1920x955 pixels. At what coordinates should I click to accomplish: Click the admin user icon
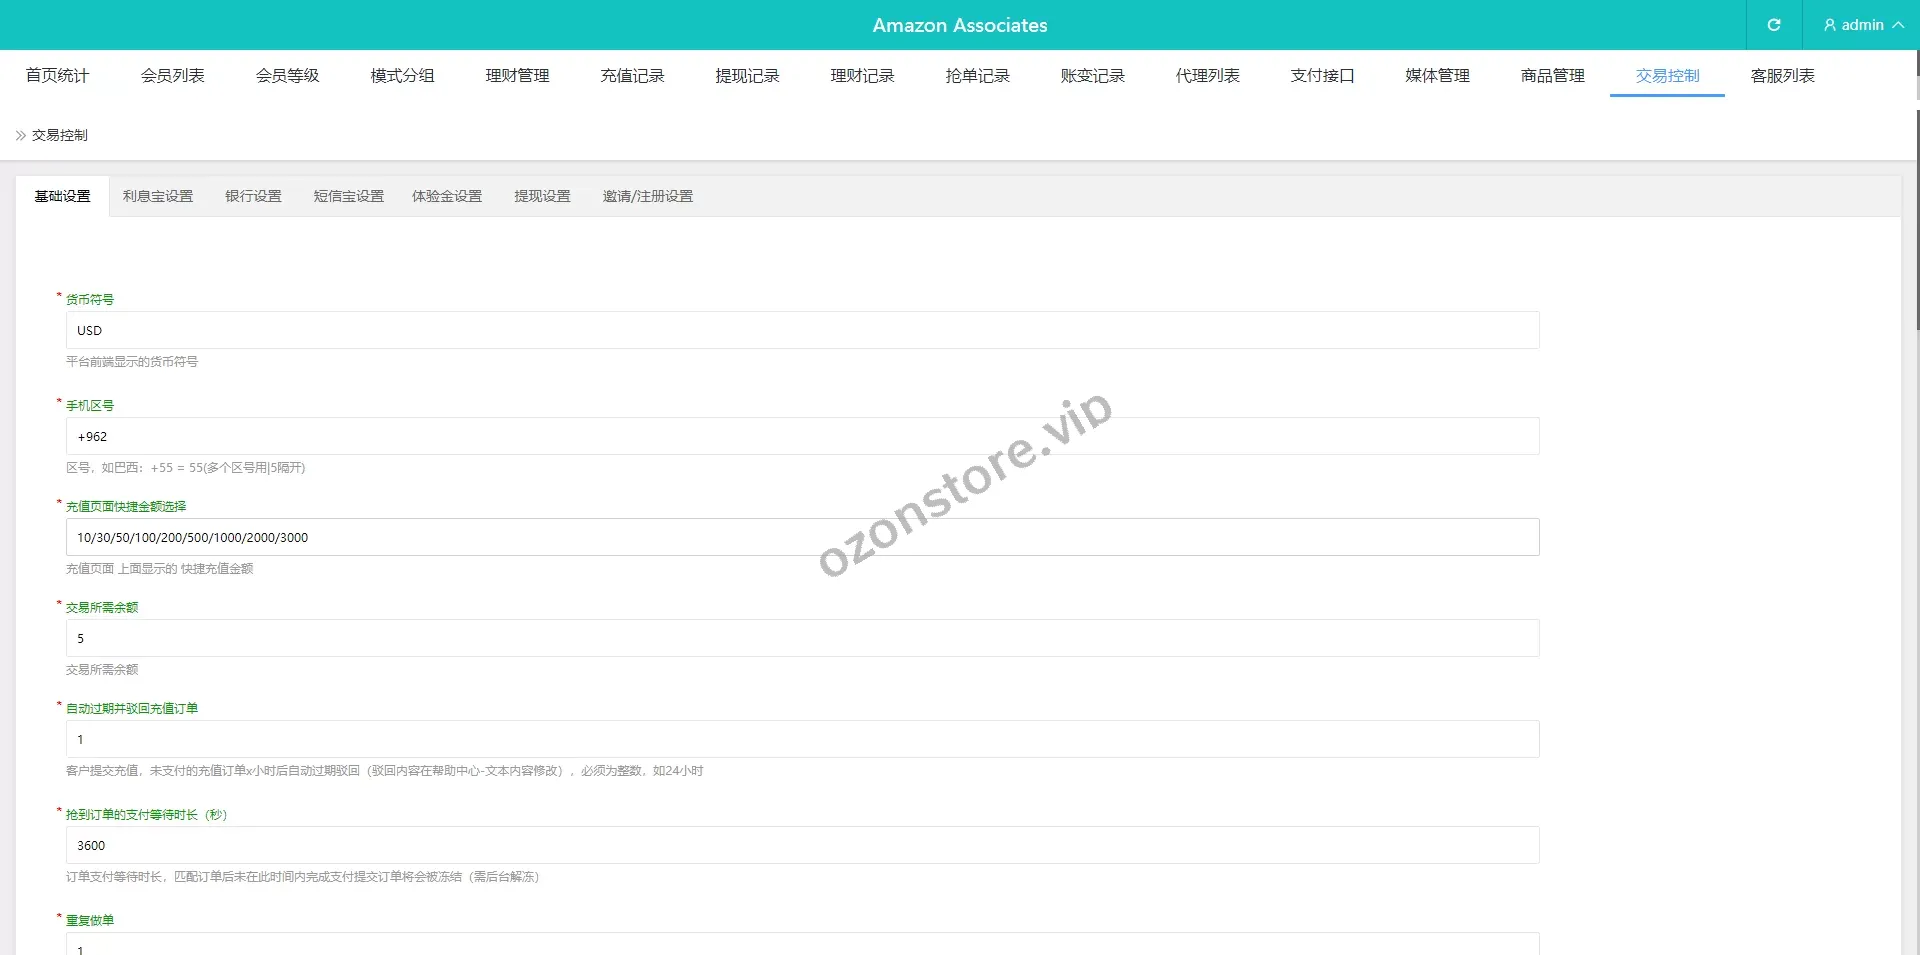click(x=1829, y=25)
